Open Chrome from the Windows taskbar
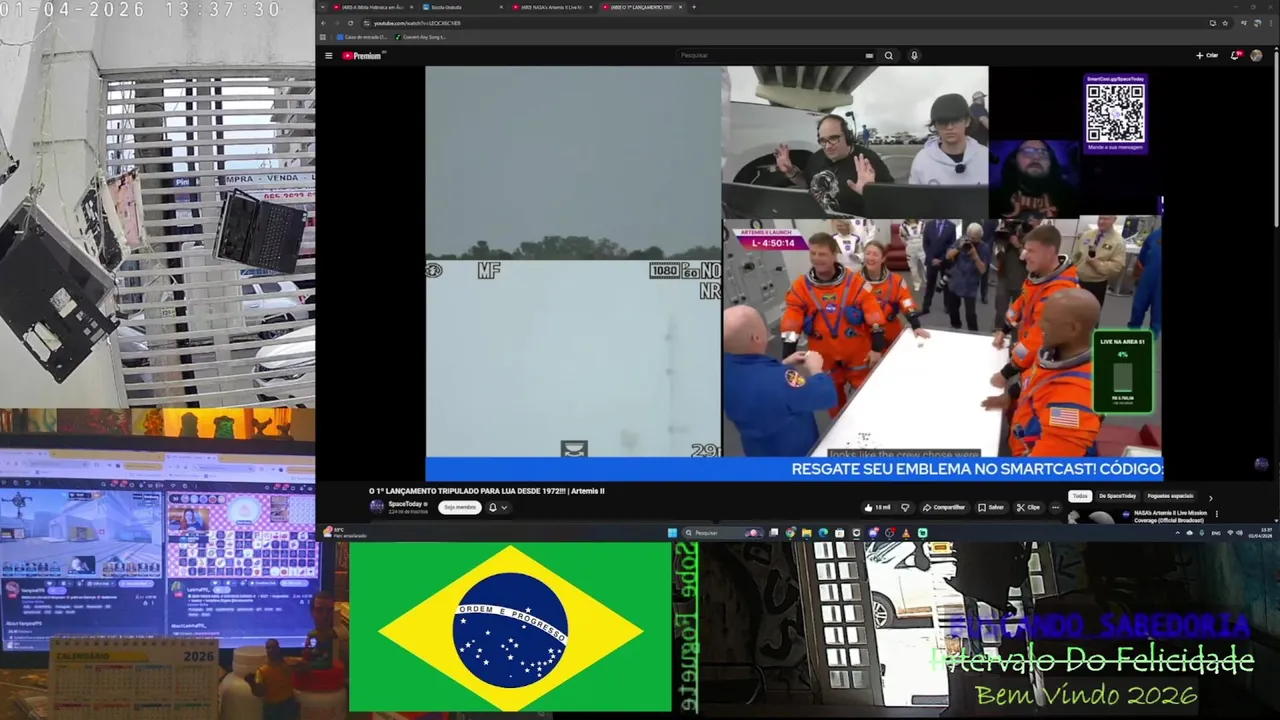The image size is (1280, 720). 790,533
